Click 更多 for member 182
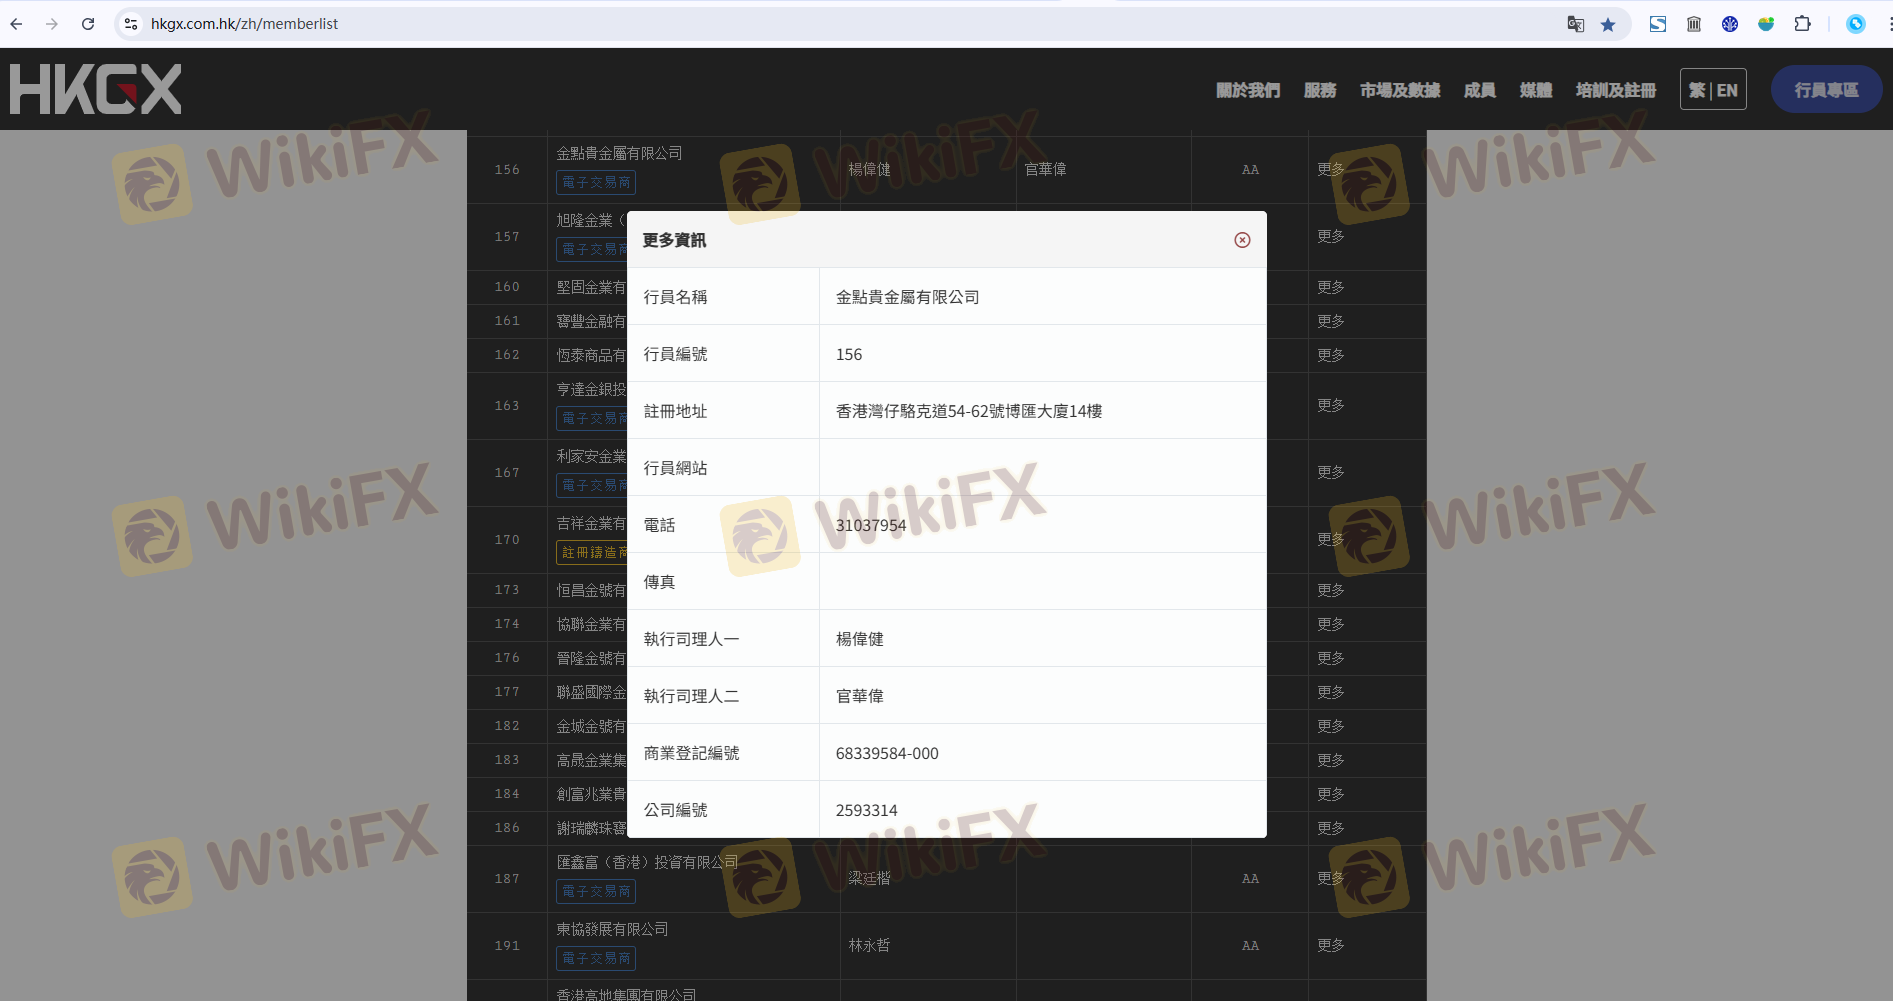Viewport: 1893px width, 1001px height. [1331, 727]
